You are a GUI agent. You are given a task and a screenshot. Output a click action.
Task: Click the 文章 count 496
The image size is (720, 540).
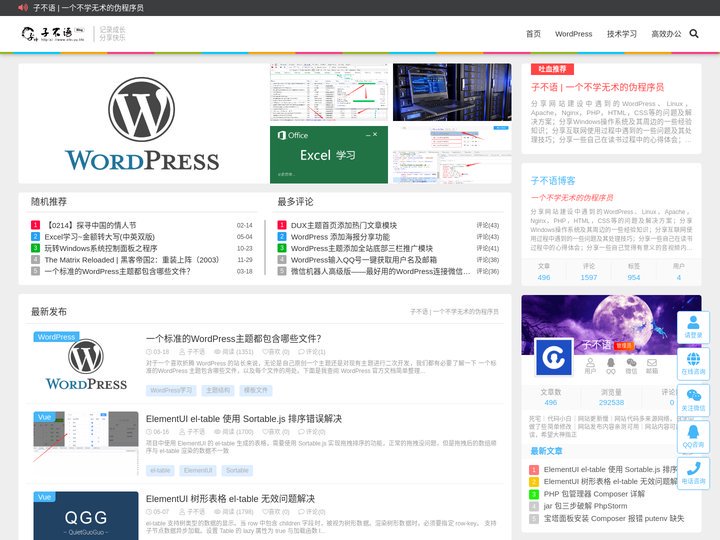pos(544,277)
